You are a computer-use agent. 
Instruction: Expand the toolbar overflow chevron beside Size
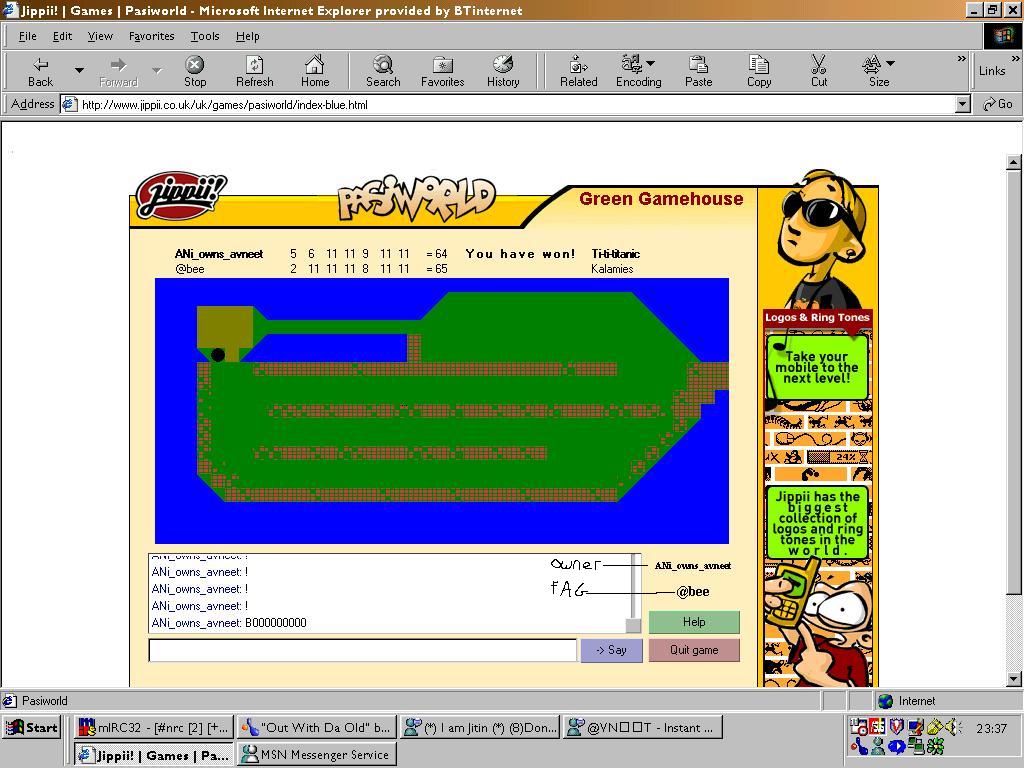pyautogui.click(x=961, y=59)
